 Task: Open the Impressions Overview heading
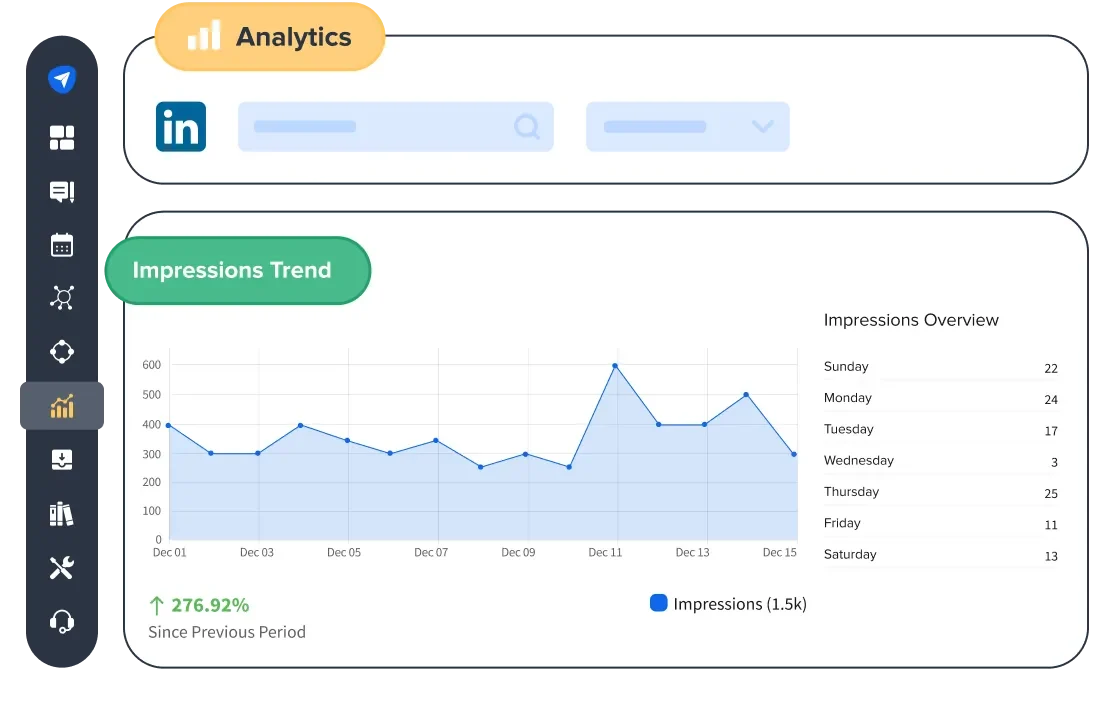click(x=911, y=320)
